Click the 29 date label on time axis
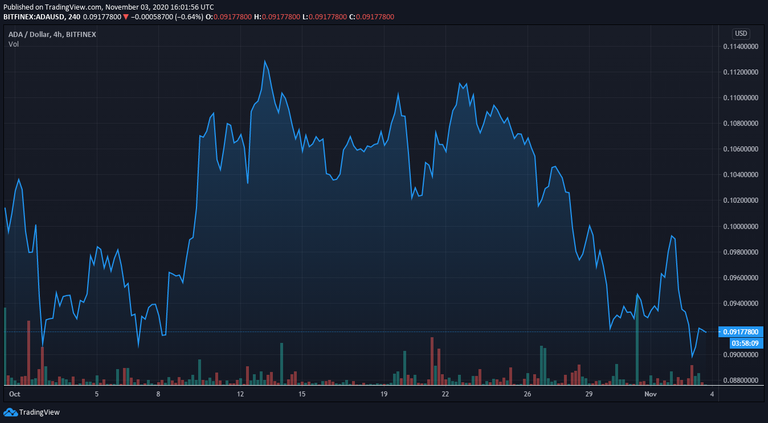The height and width of the screenshot is (423, 768). (589, 394)
